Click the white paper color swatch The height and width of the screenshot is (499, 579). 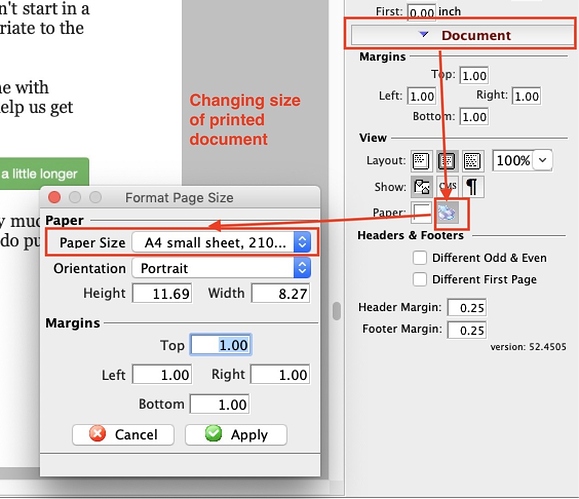pyautogui.click(x=421, y=213)
